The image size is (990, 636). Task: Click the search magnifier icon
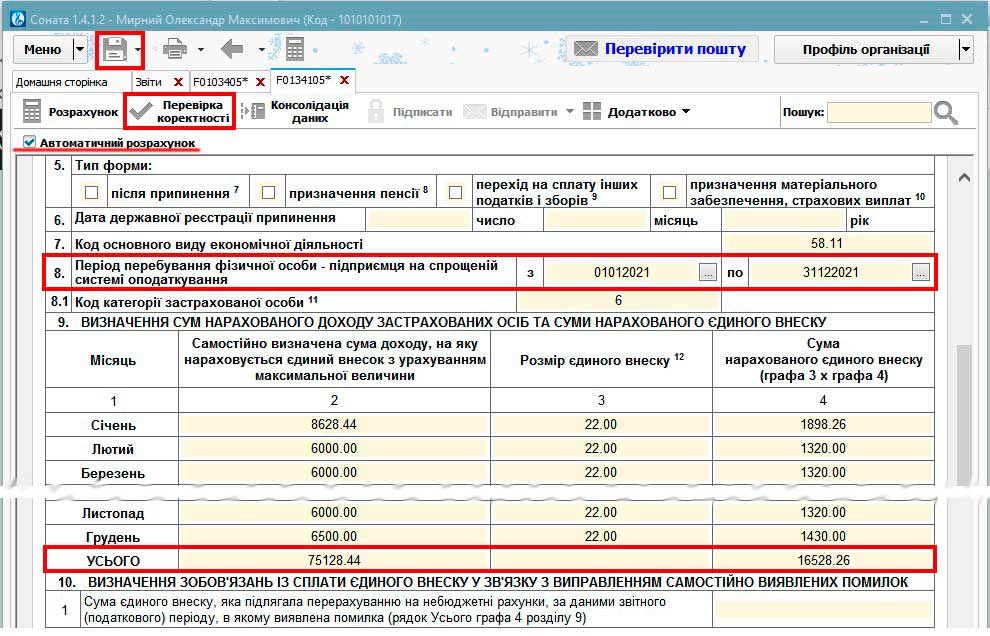point(946,113)
